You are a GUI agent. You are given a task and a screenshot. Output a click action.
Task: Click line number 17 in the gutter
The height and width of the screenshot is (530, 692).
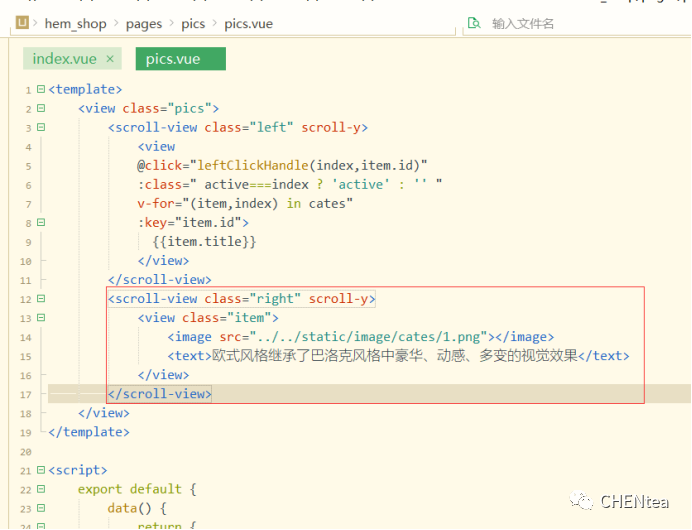point(27,394)
